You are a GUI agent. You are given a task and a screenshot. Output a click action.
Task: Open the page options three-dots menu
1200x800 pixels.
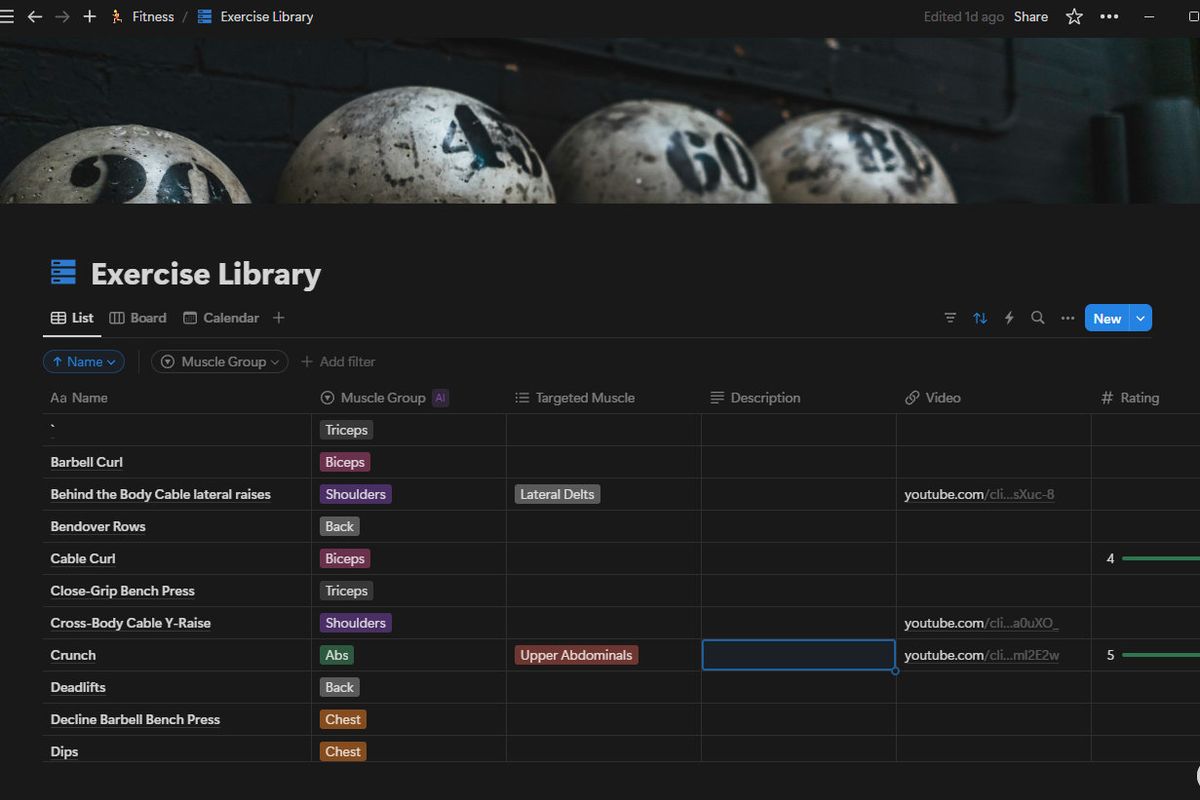click(x=1109, y=16)
